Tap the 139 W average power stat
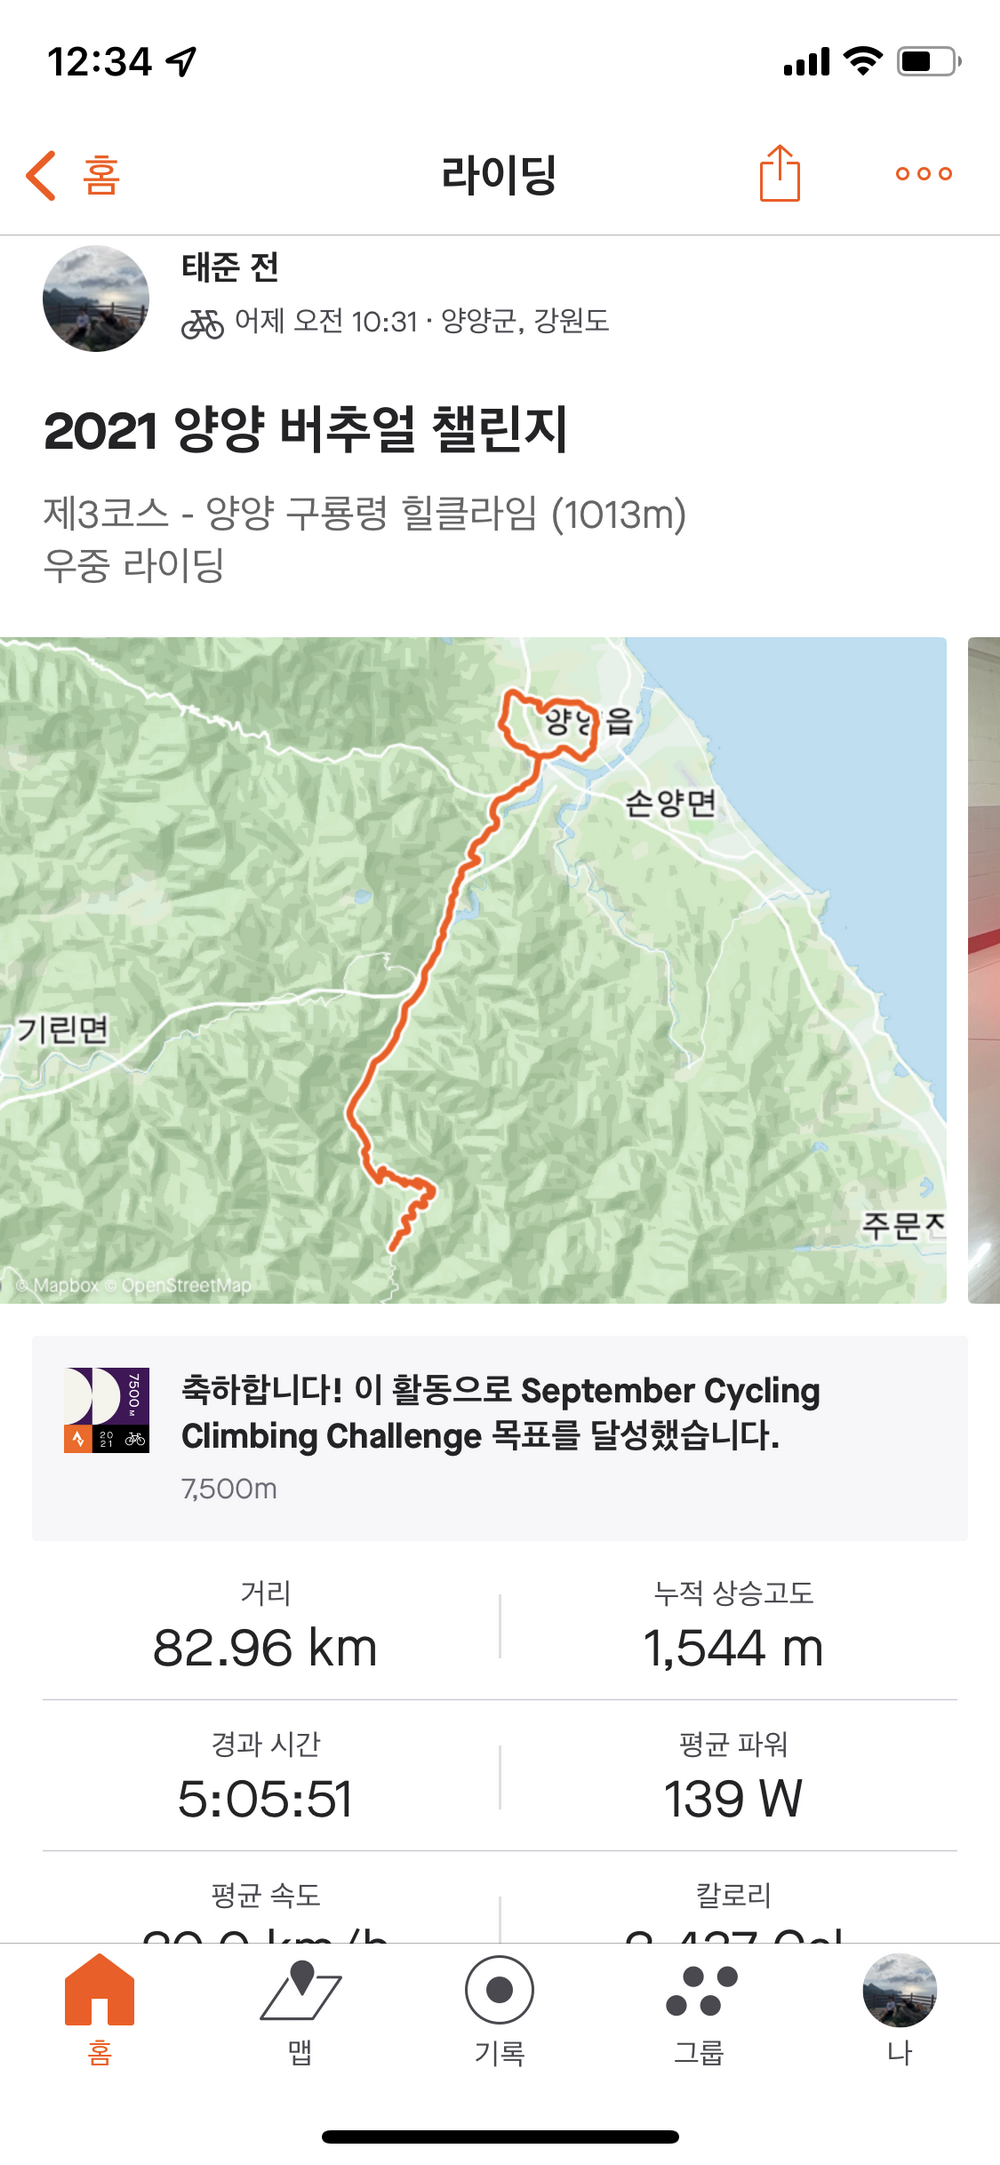The width and height of the screenshot is (1000, 2165). (x=733, y=1798)
